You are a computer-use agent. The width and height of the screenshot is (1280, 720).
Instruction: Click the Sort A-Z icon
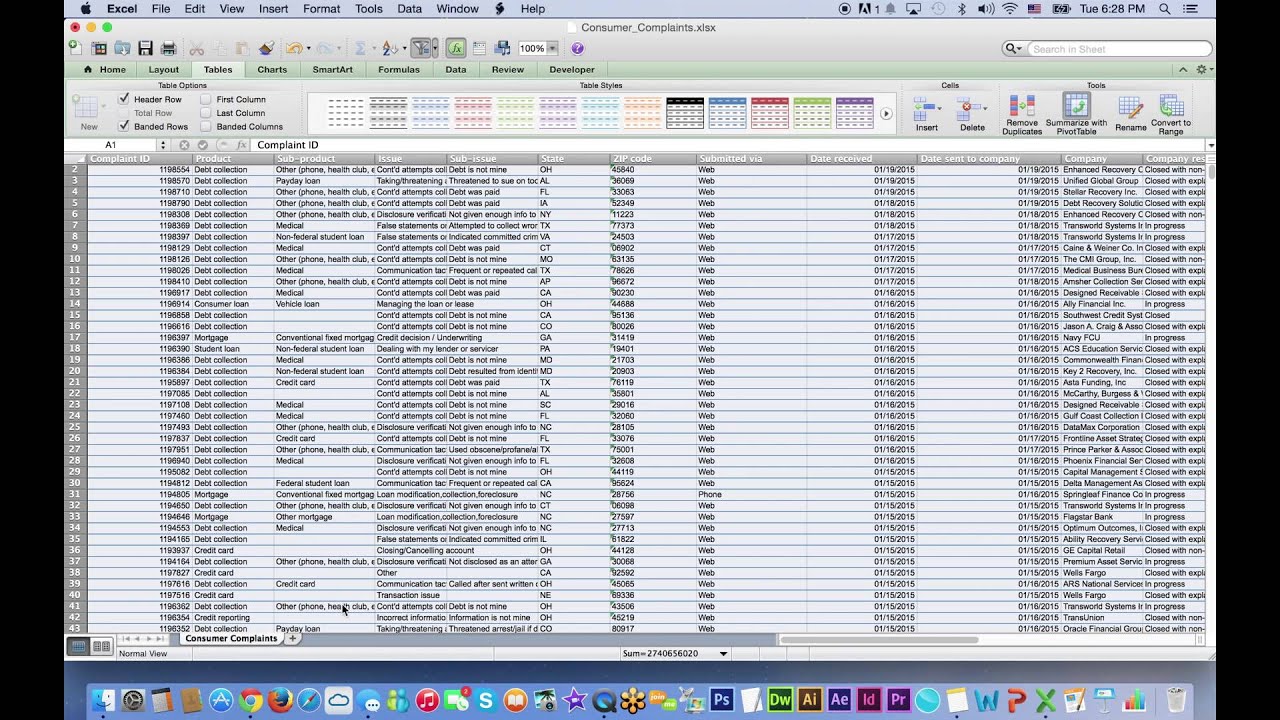389,48
